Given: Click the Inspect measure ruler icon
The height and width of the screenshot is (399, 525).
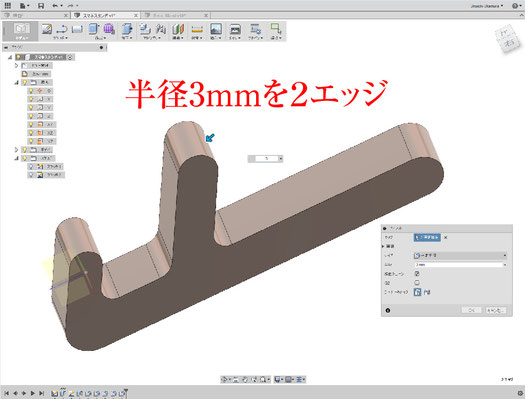Looking at the screenshot, I should [x=197, y=29].
